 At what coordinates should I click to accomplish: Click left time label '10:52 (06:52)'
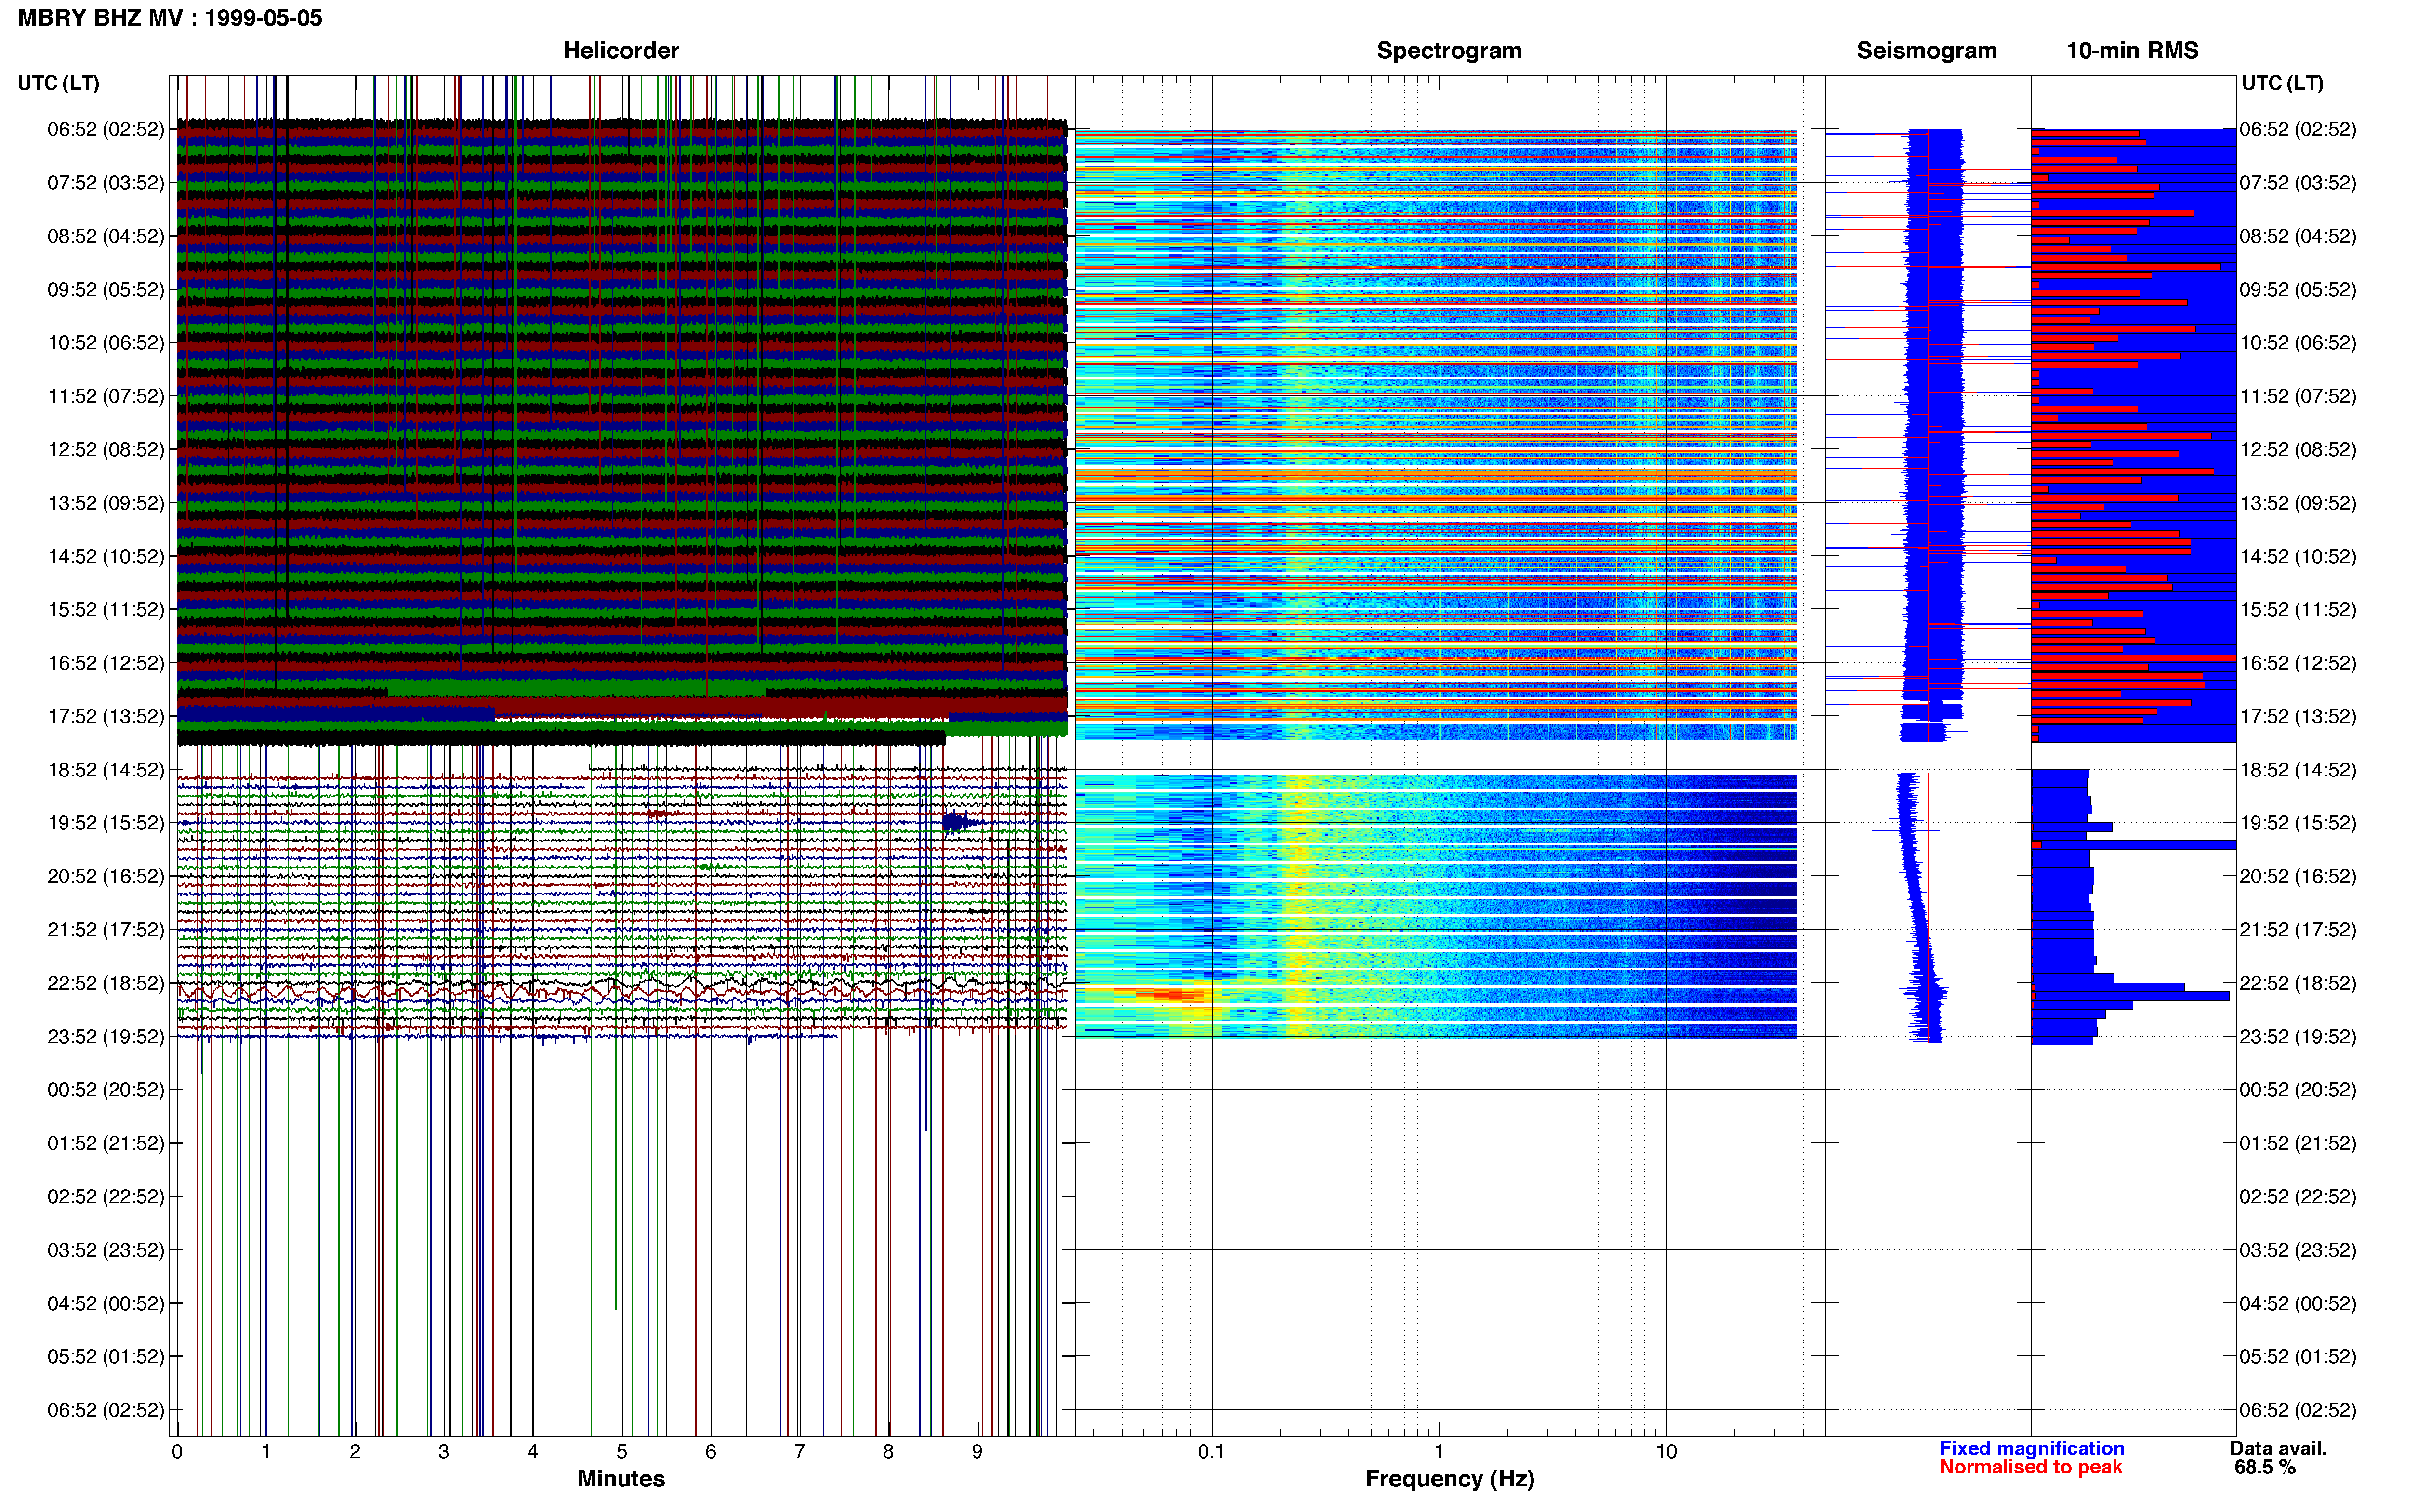point(105,342)
